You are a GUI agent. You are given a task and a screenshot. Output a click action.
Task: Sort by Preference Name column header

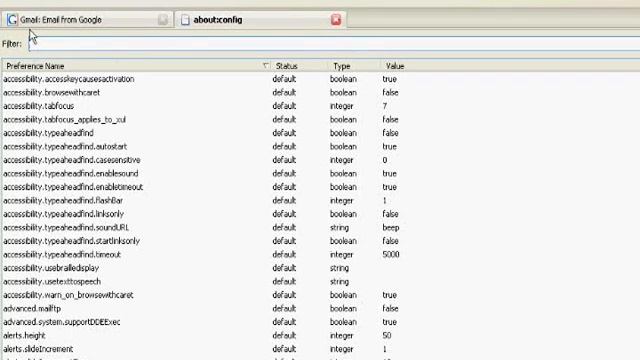coord(136,66)
